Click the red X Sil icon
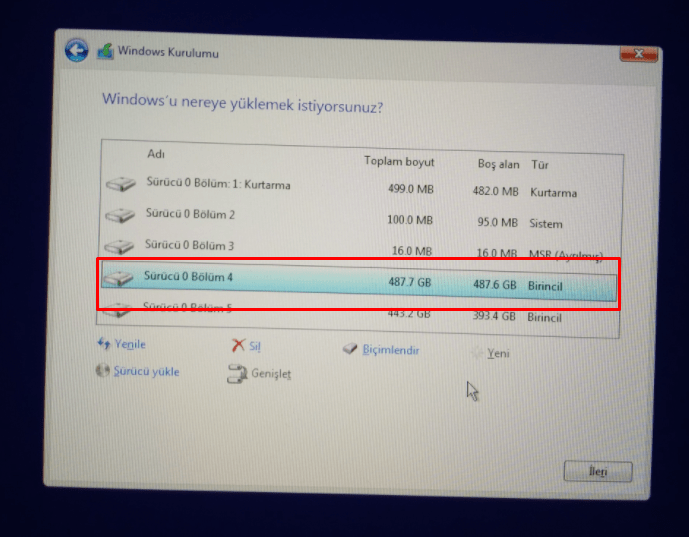 (x=238, y=345)
